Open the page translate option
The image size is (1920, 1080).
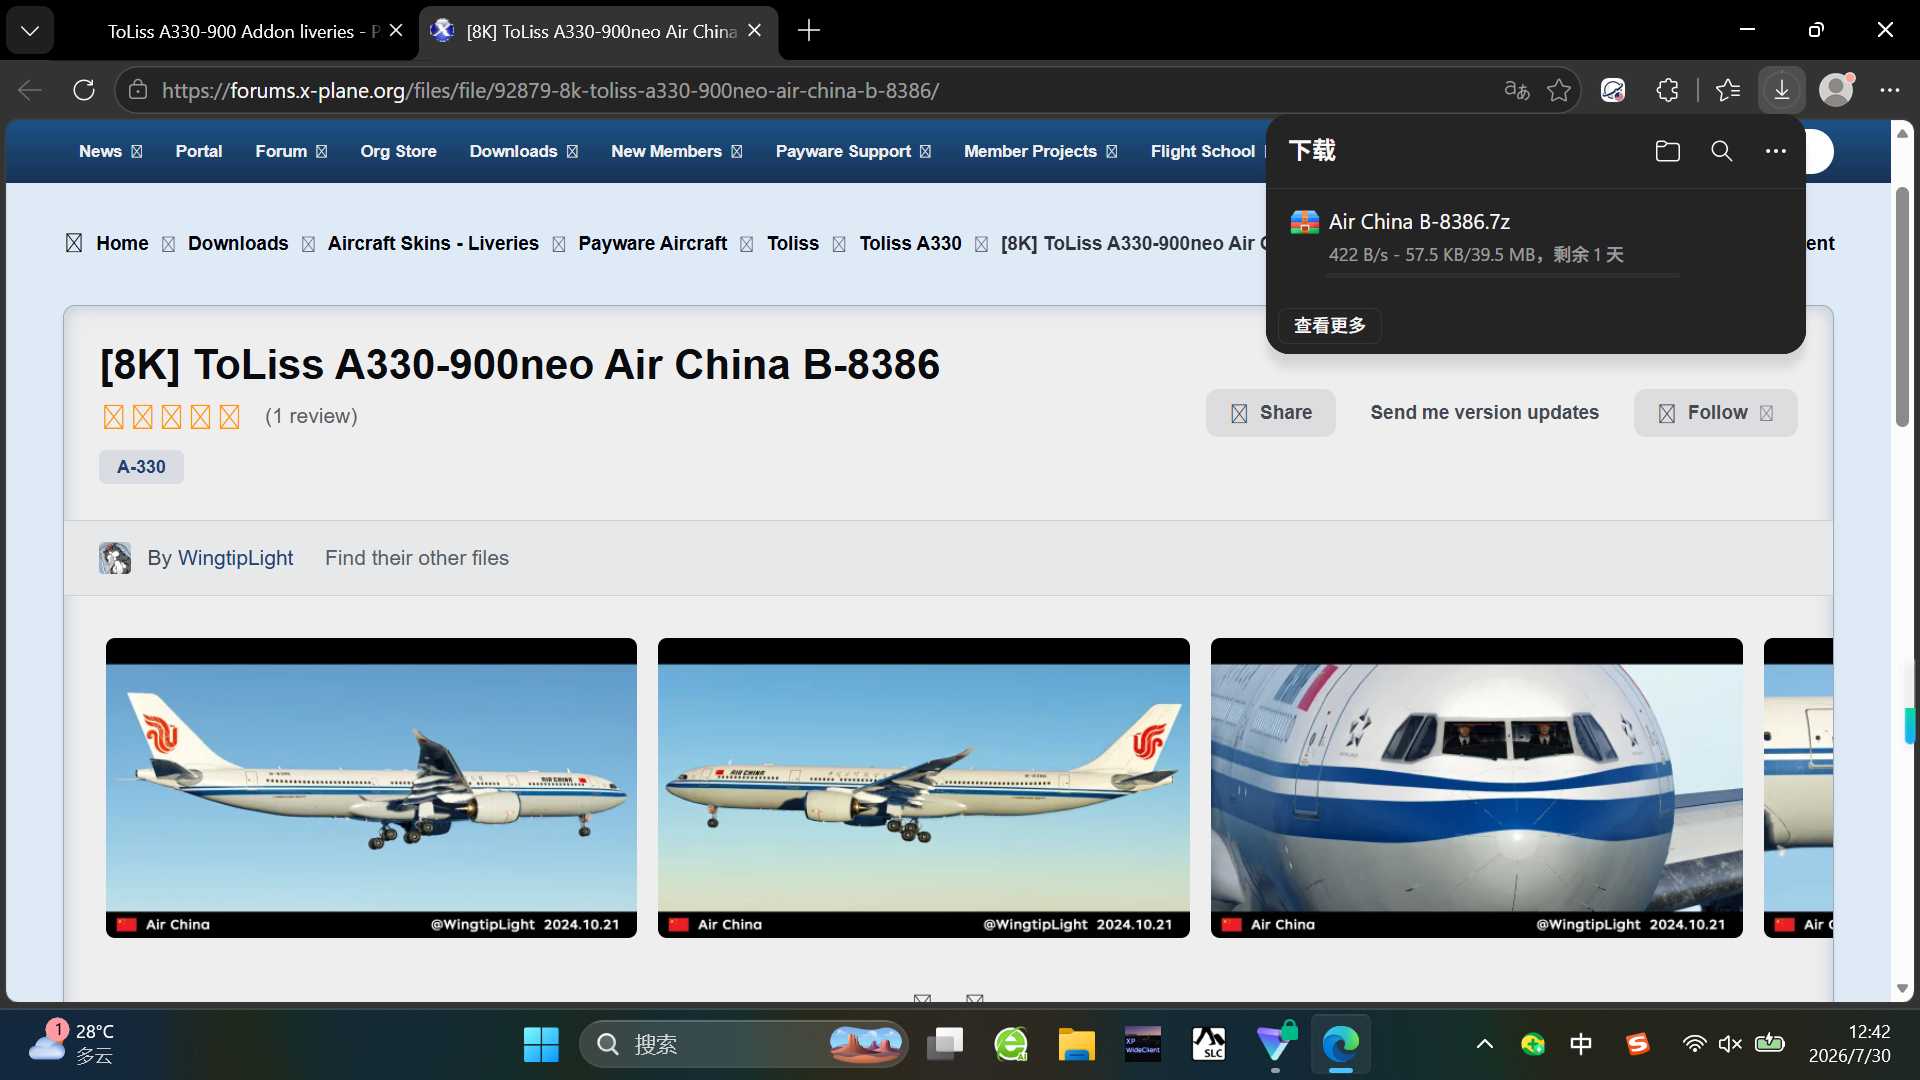click(x=1516, y=90)
